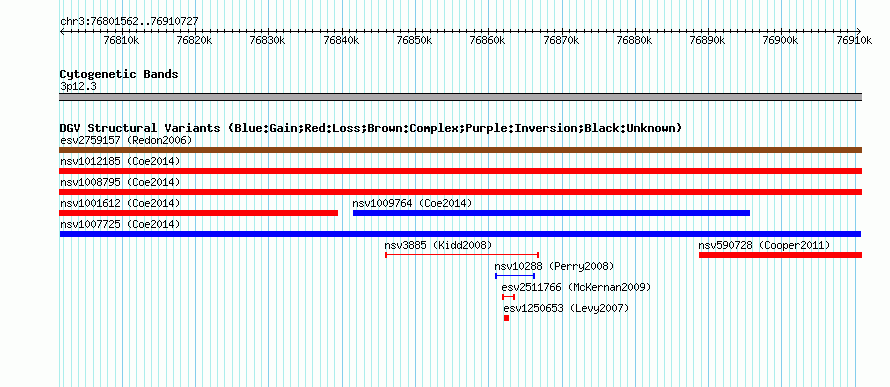This screenshot has width=890, height=387.
Task: Click the 76830k ruler tick label
Action: pyautogui.click(x=268, y=40)
